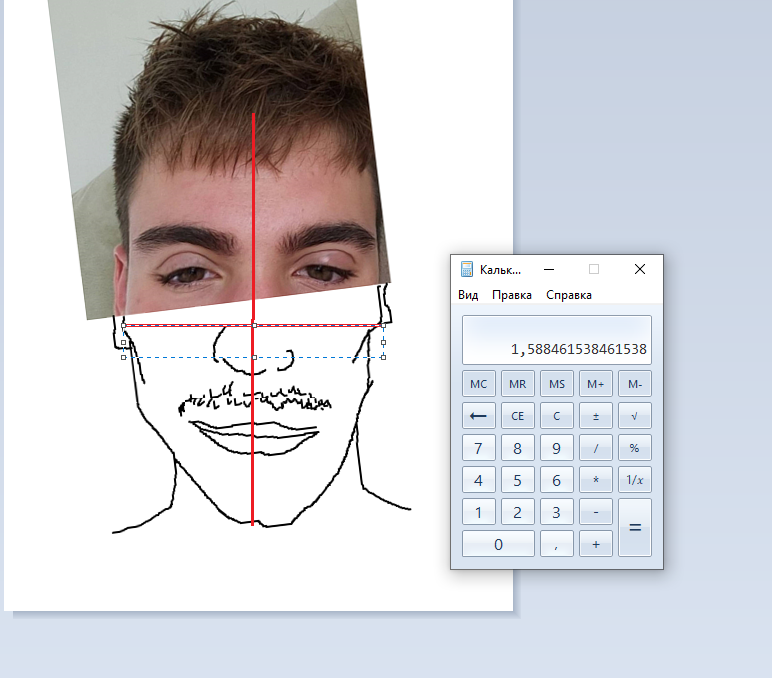Click the digit 2 key
This screenshot has width=772, height=678.
pos(517,512)
